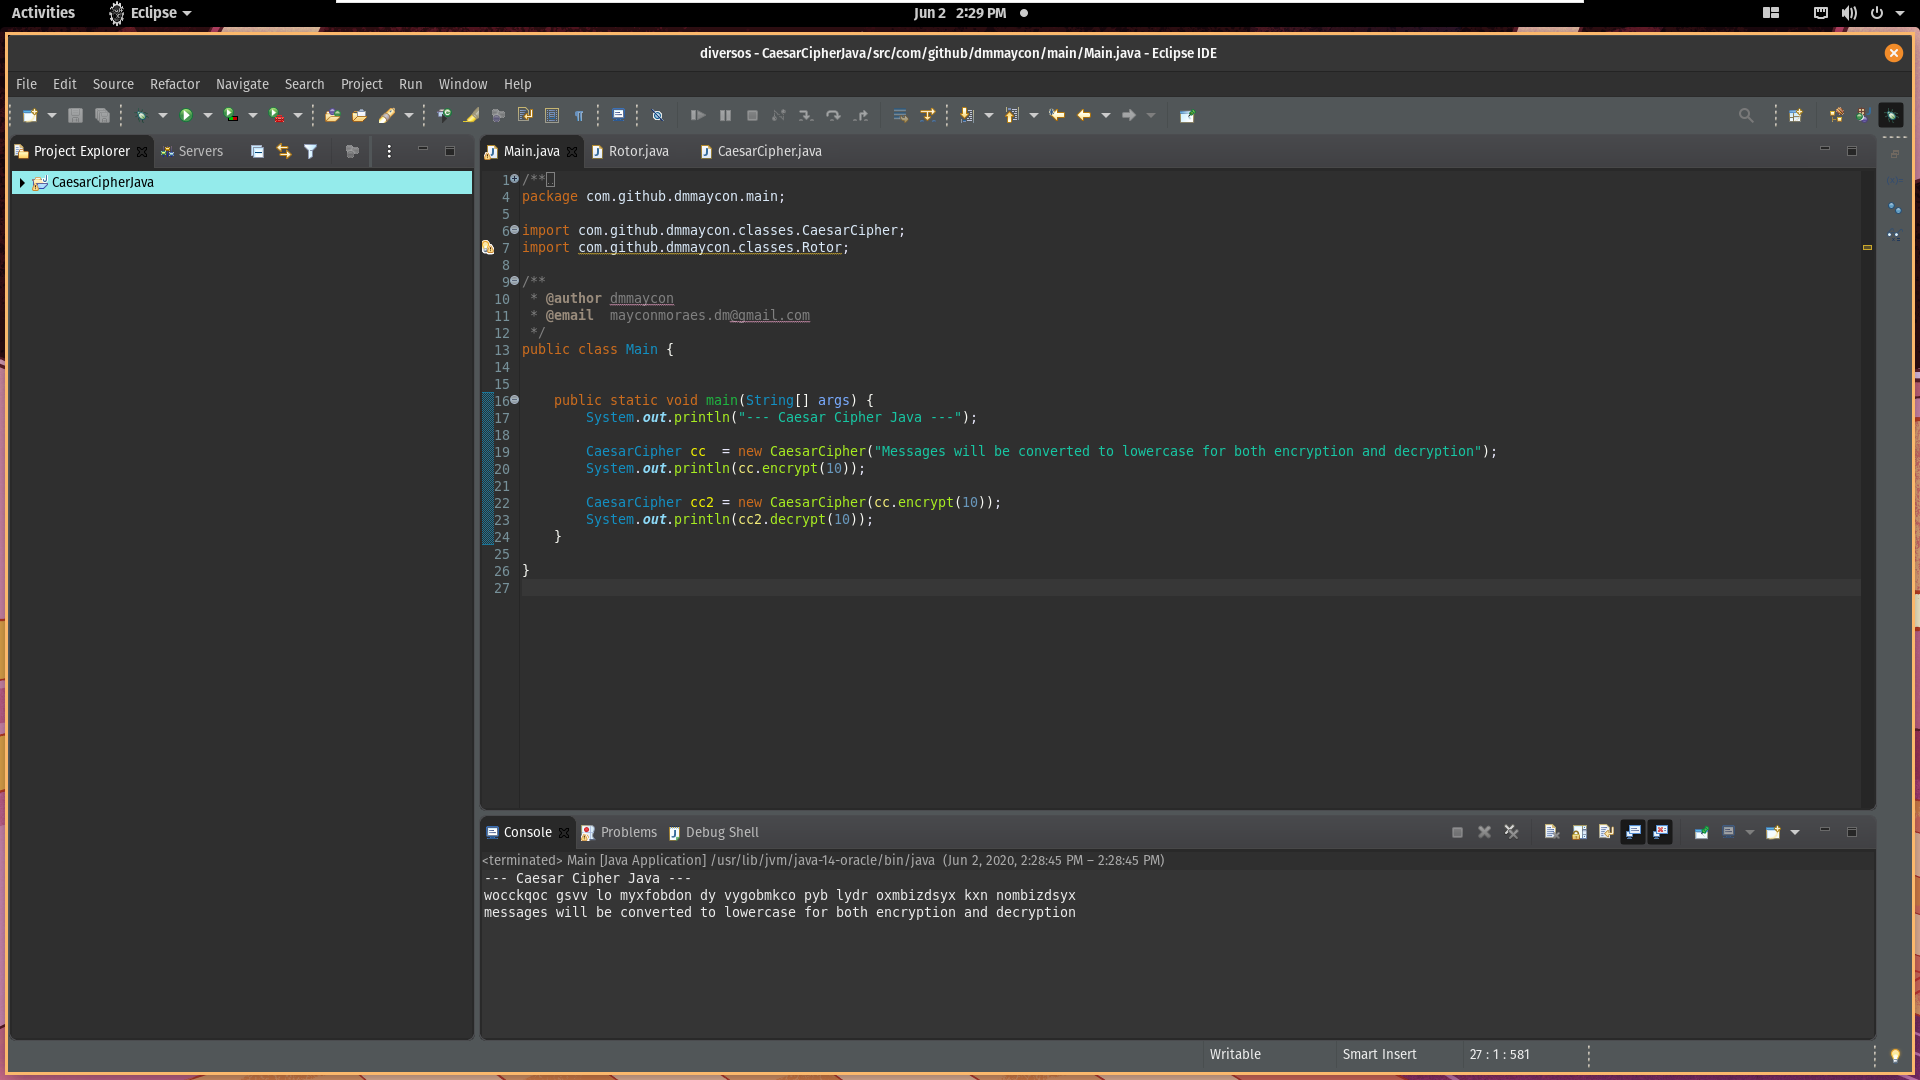Switch to the CaesarCipher.java editor tab
This screenshot has width=1920, height=1080.
tap(768, 152)
